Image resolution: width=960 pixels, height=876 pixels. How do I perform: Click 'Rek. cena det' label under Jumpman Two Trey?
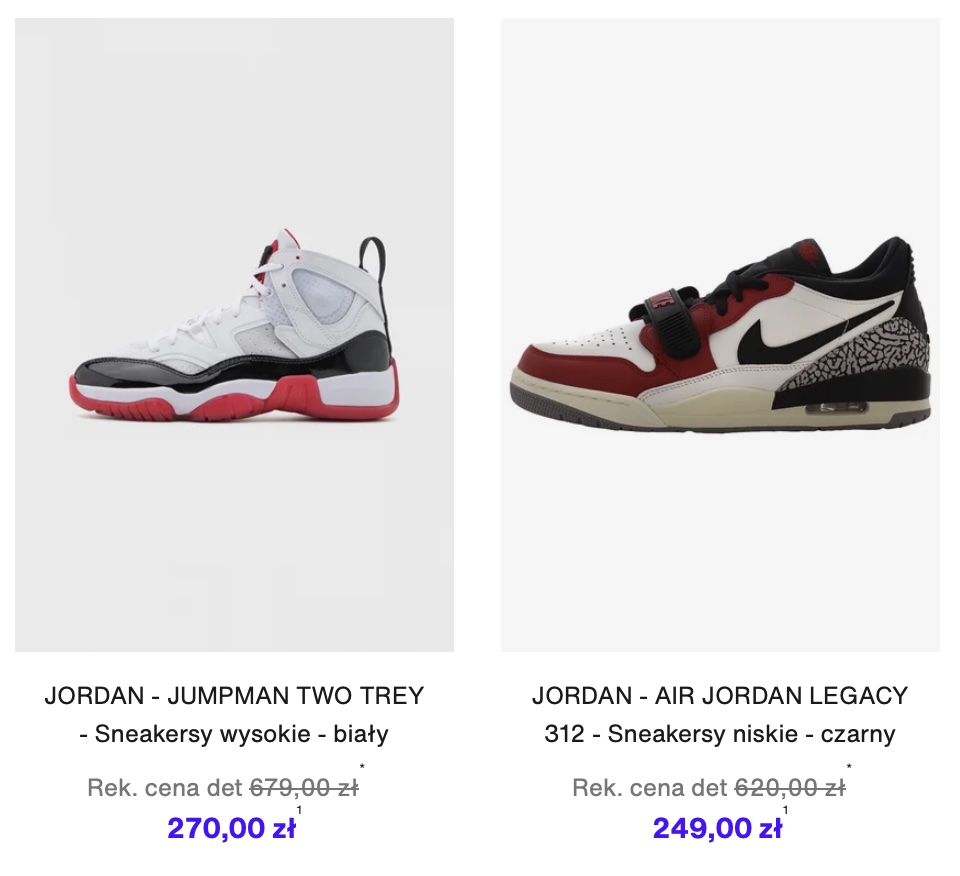[x=165, y=787]
